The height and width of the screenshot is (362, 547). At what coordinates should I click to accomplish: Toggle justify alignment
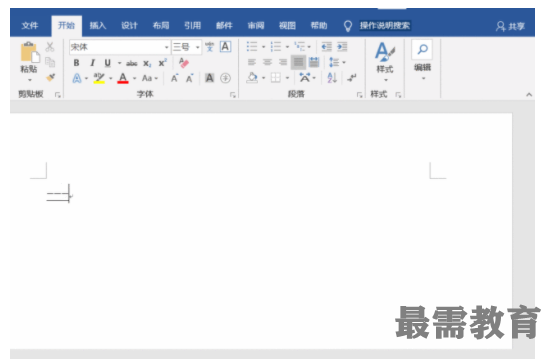click(x=298, y=62)
